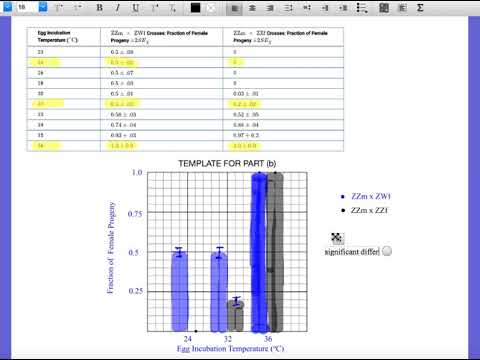Screen dimensions: 480x360
Task: Open the font size dropdown arrow
Action: click(43, 7)
